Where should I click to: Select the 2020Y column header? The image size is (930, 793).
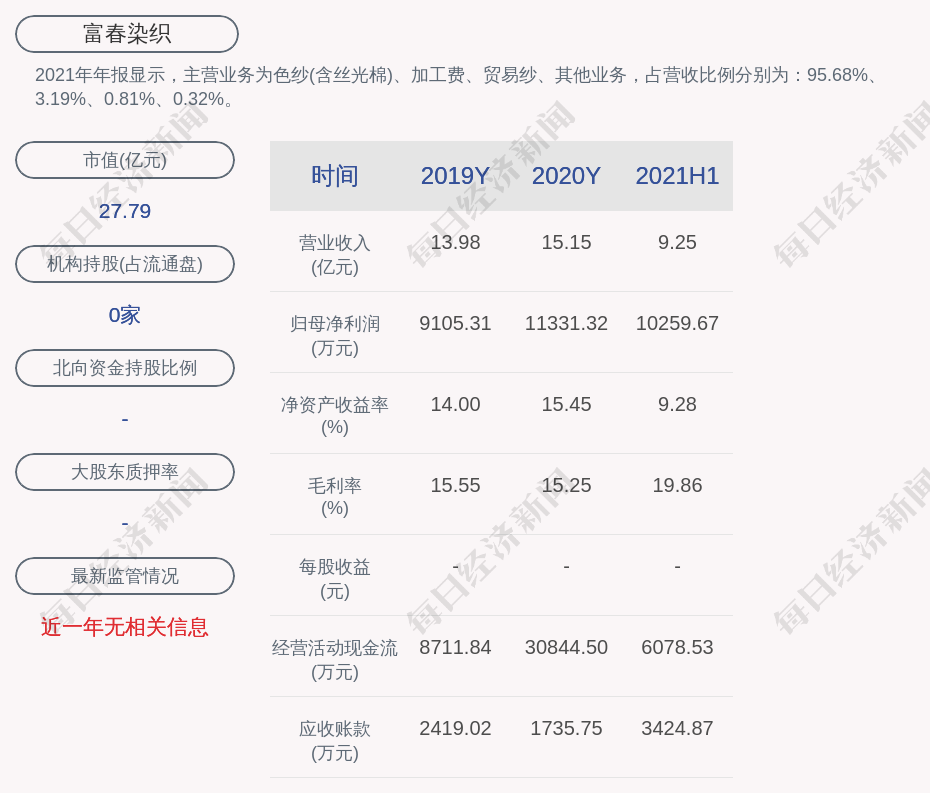tap(566, 176)
